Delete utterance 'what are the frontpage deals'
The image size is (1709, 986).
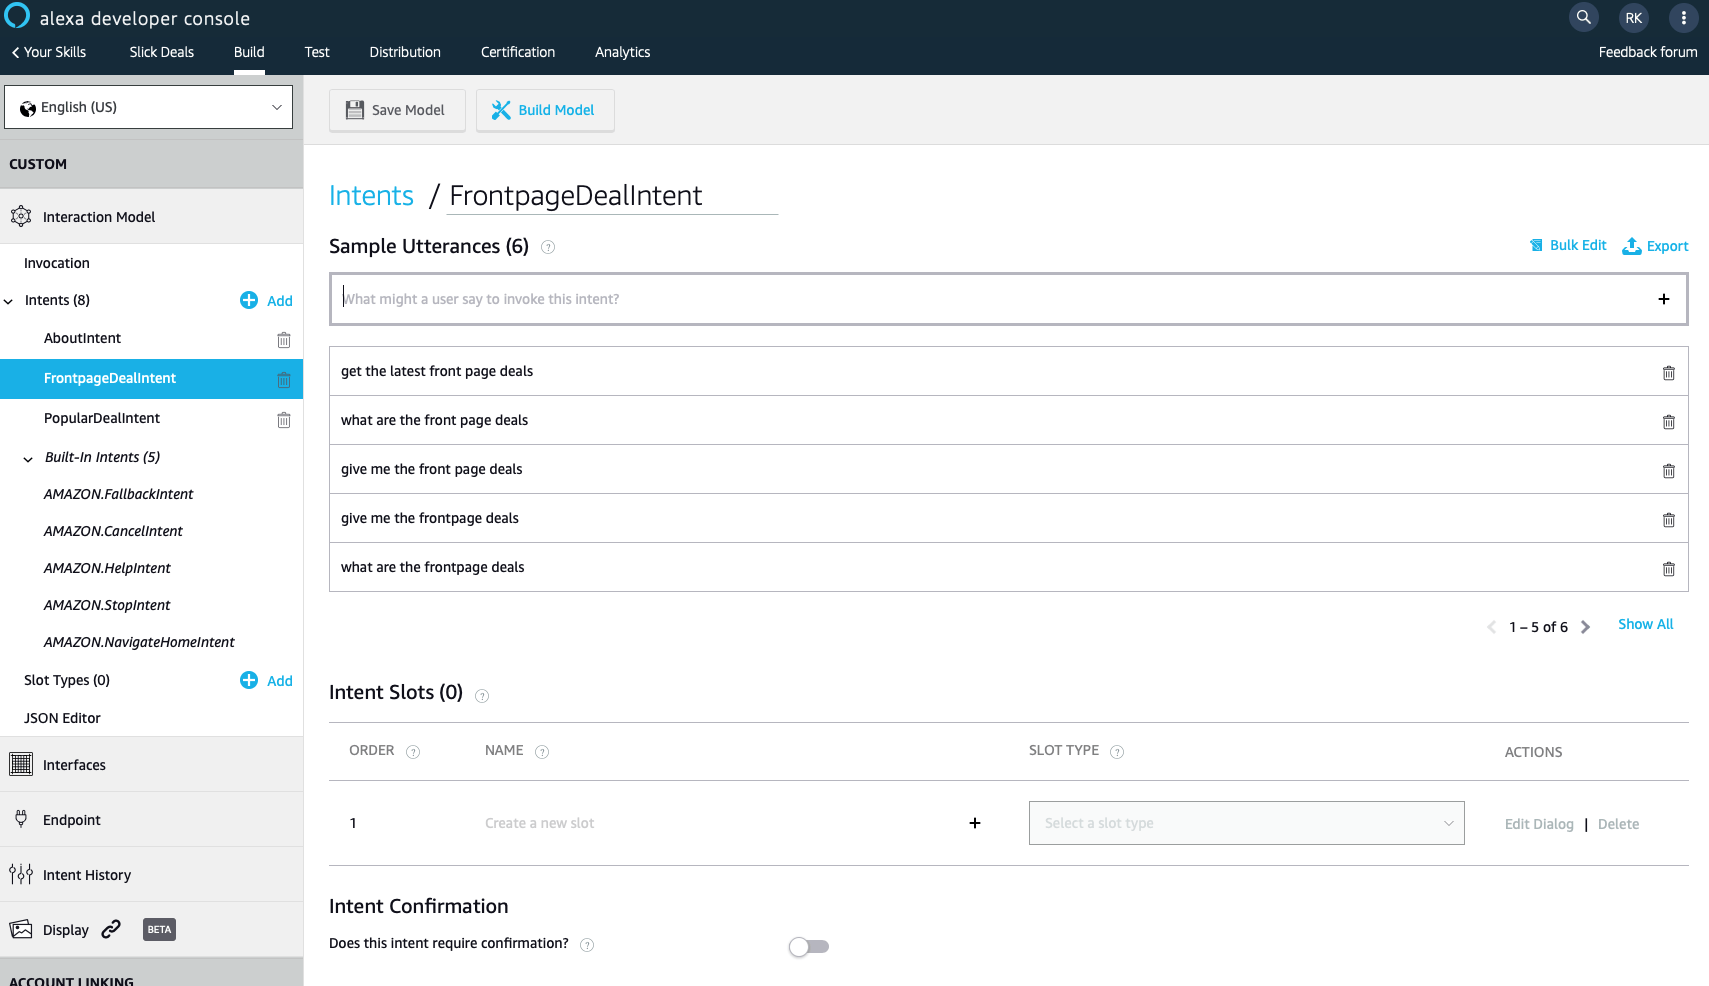pos(1669,569)
